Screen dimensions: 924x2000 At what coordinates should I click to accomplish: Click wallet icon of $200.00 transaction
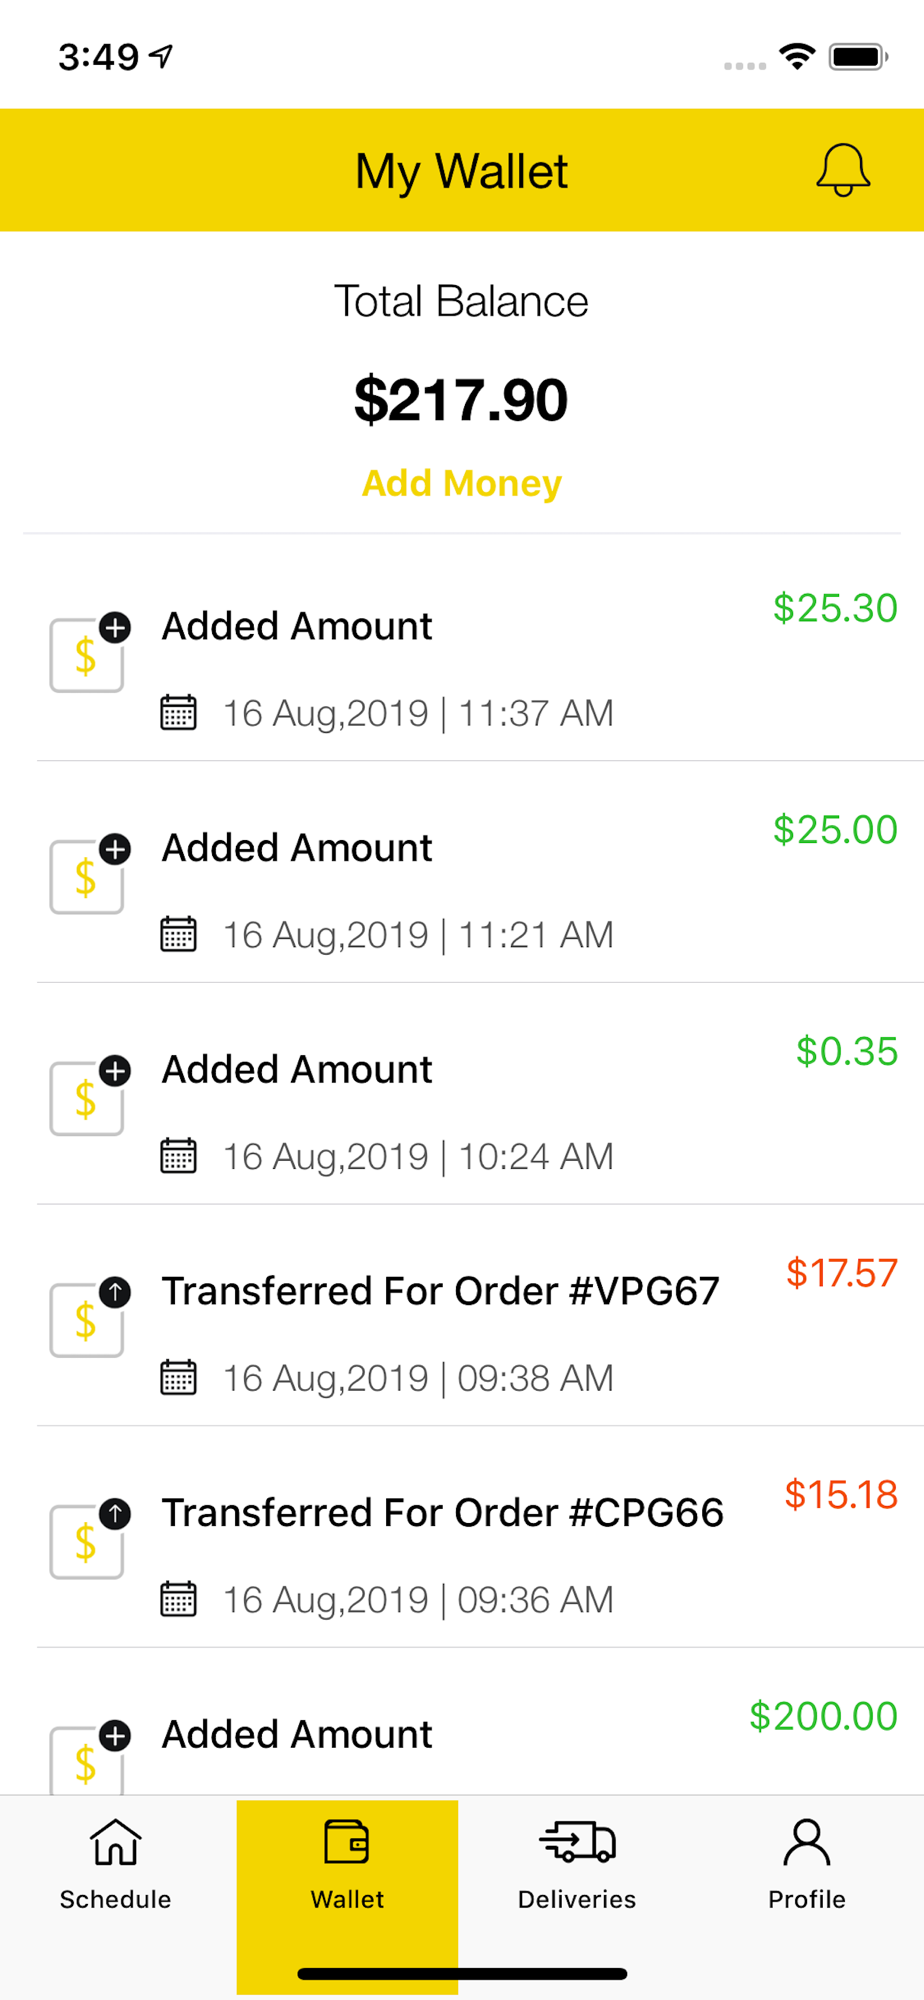pos(90,1757)
